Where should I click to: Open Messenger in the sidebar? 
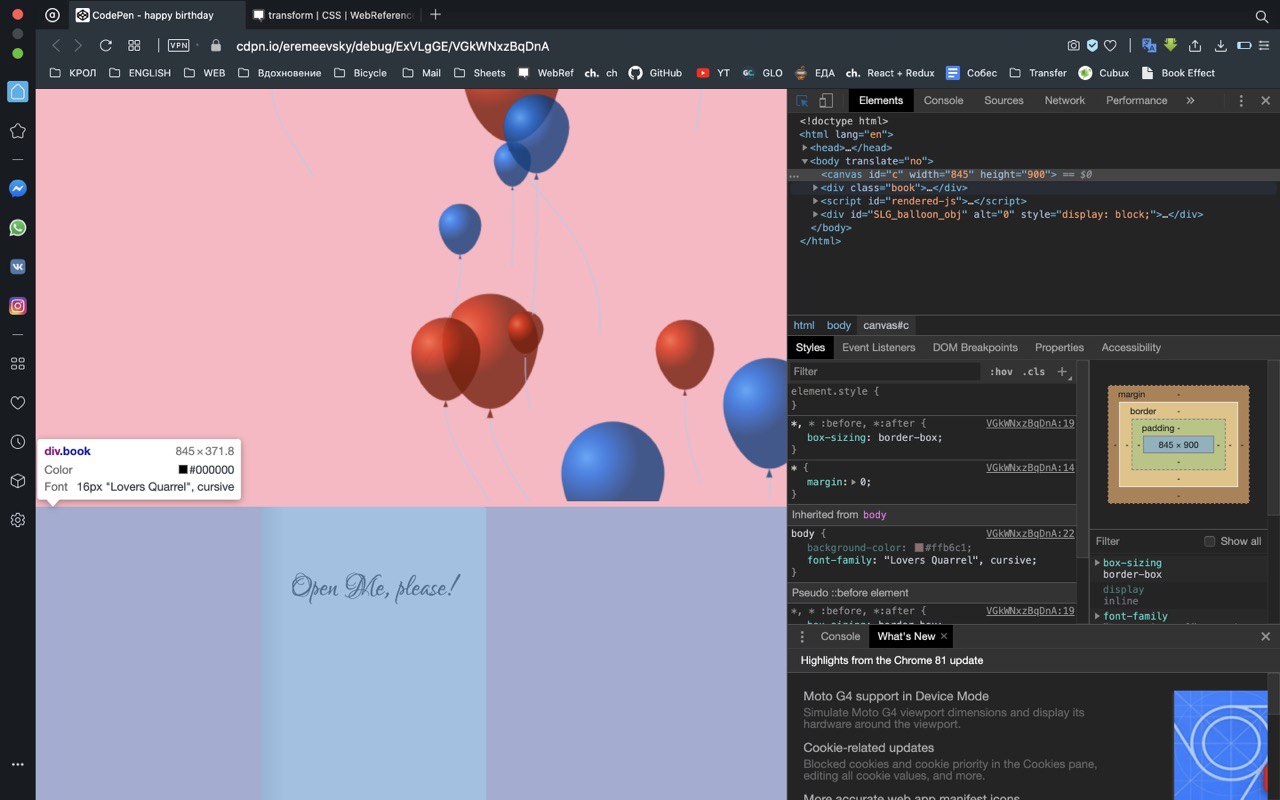click(x=17, y=188)
